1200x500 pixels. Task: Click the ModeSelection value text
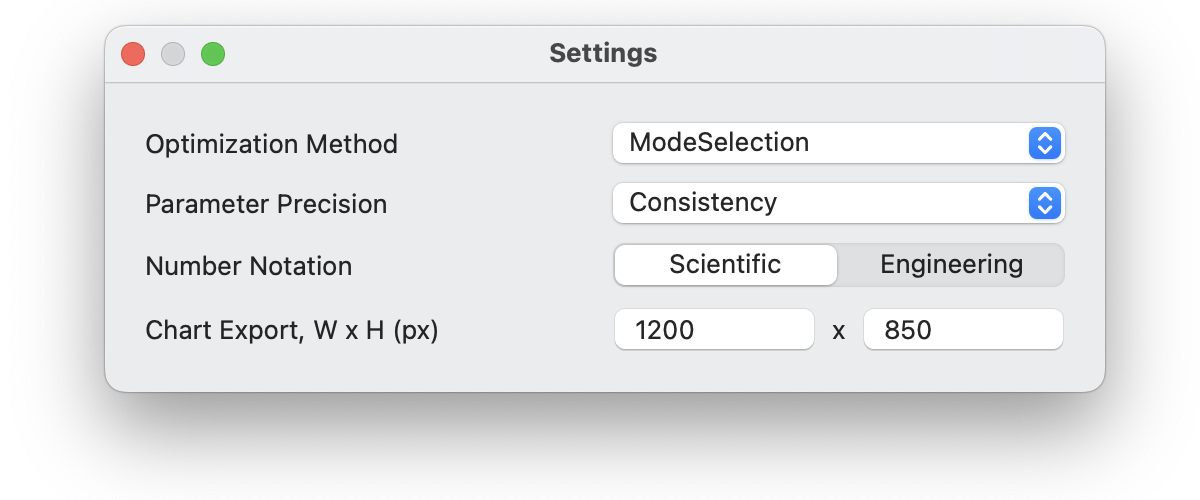pos(719,143)
